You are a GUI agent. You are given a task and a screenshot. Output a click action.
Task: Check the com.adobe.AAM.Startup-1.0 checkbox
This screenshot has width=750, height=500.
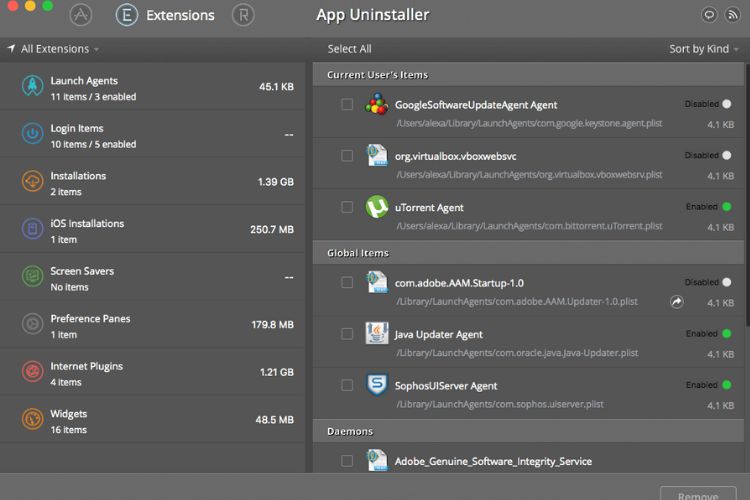click(347, 283)
